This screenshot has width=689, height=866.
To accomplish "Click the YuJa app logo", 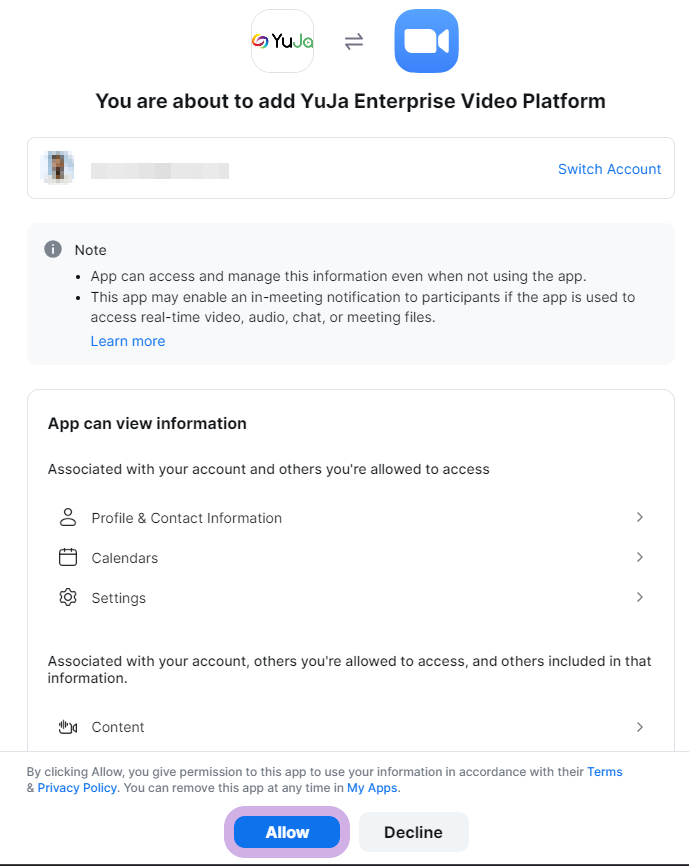I will [x=283, y=41].
